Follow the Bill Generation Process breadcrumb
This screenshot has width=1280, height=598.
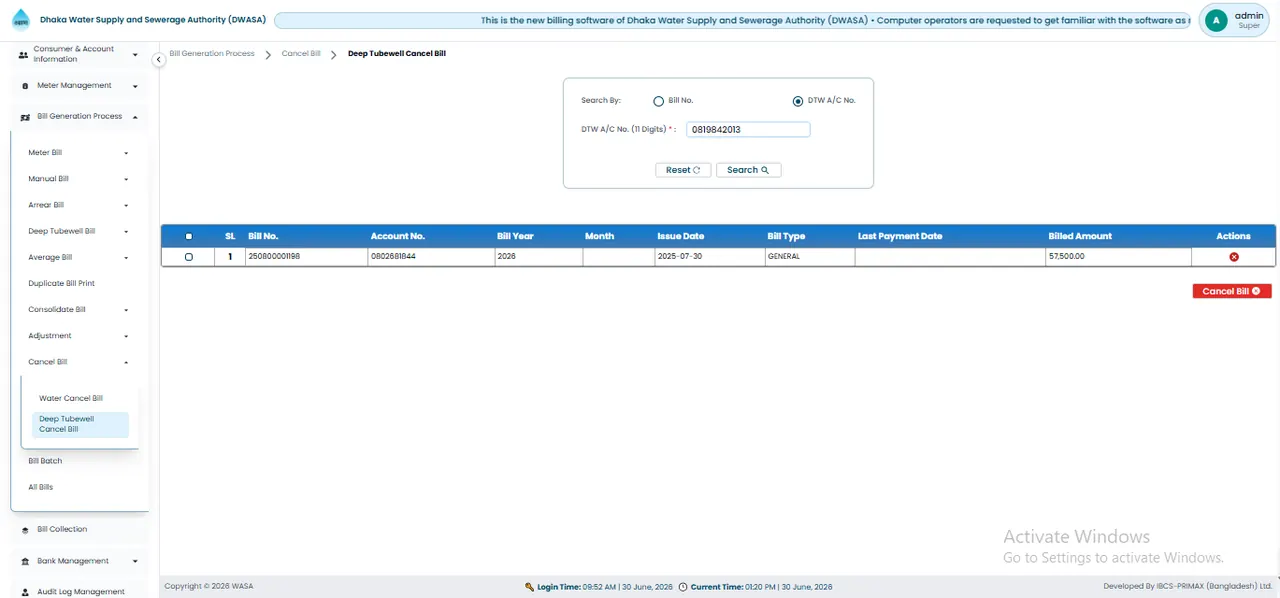tap(212, 53)
